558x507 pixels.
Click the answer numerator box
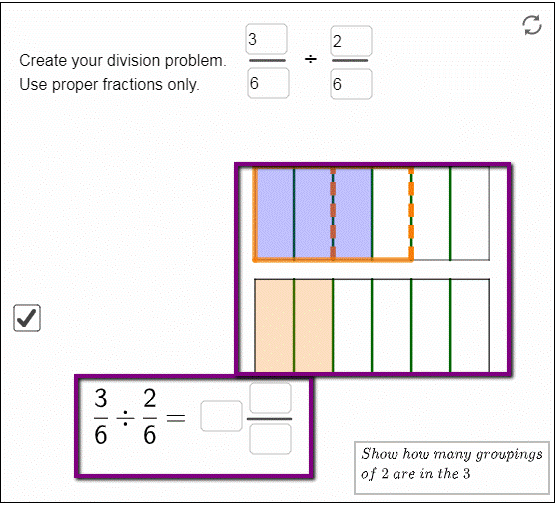point(270,398)
